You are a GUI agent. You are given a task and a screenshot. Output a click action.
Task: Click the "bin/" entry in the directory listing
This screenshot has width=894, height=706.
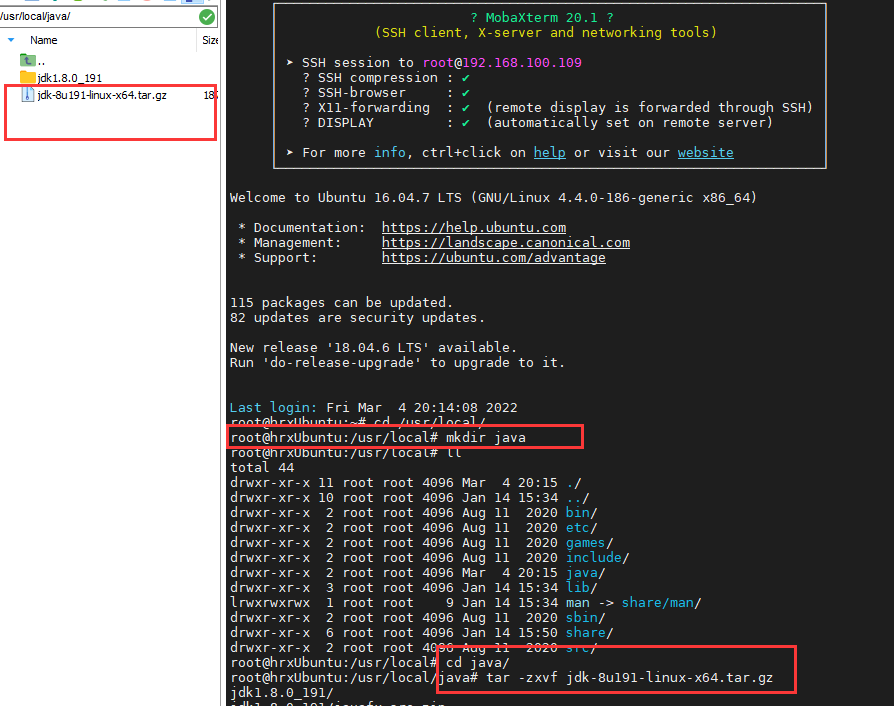click(582, 513)
